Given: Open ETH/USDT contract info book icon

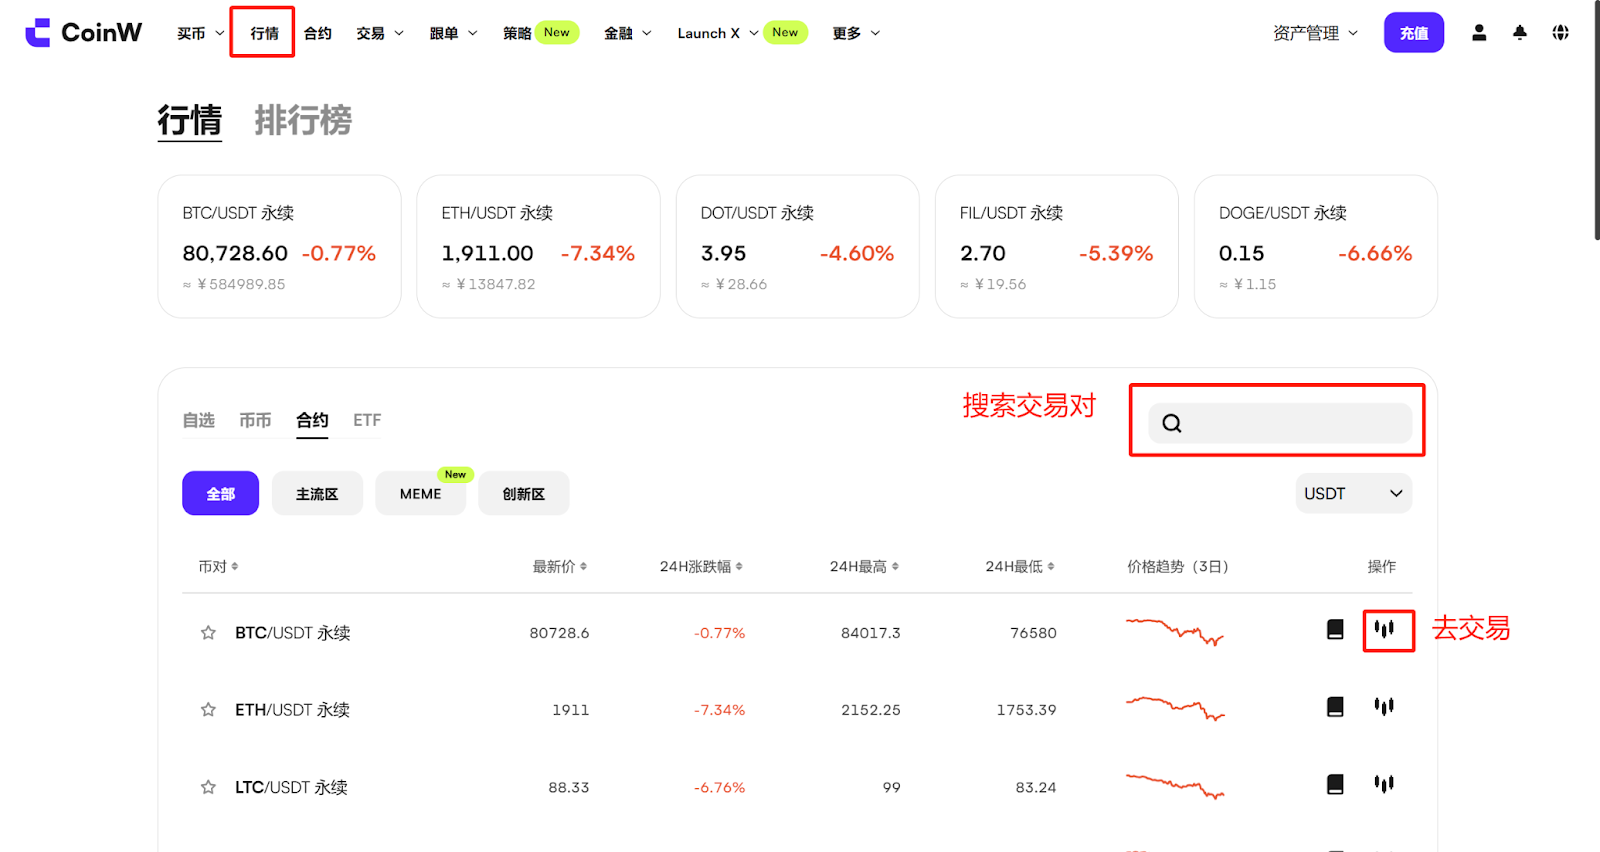Looking at the screenshot, I should coord(1335,707).
